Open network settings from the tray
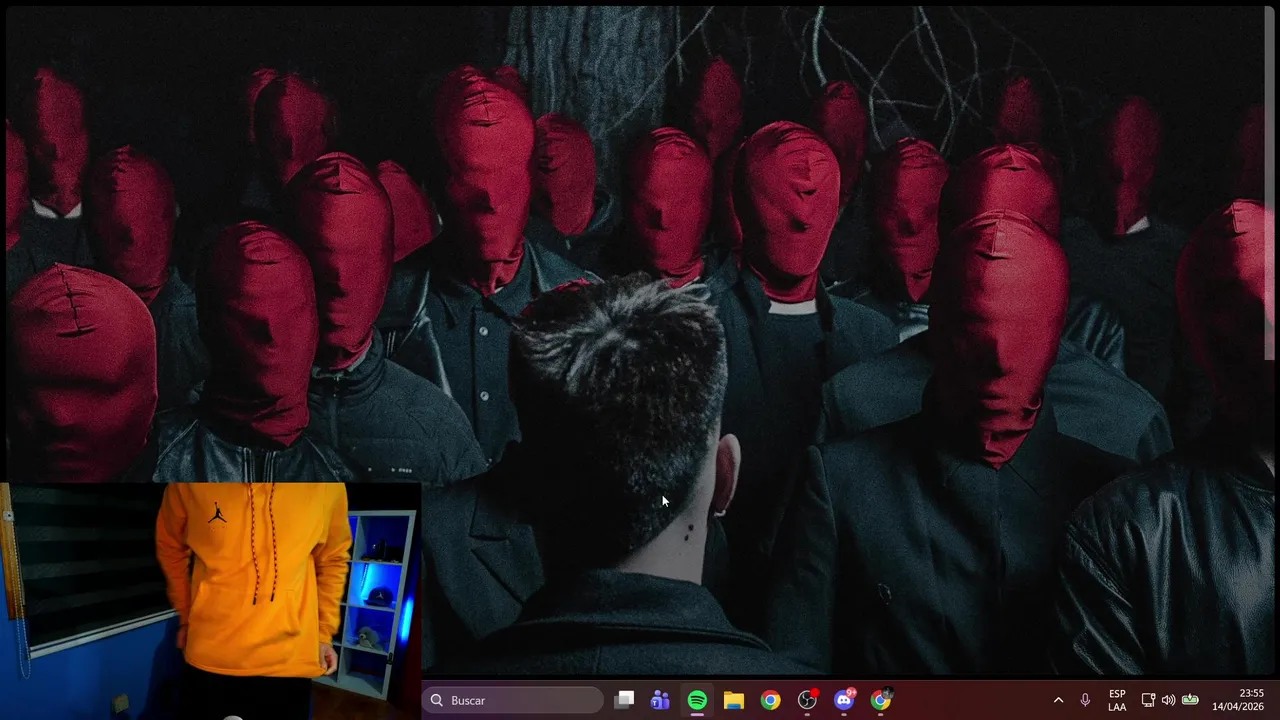The height and width of the screenshot is (720, 1280). 1148,700
